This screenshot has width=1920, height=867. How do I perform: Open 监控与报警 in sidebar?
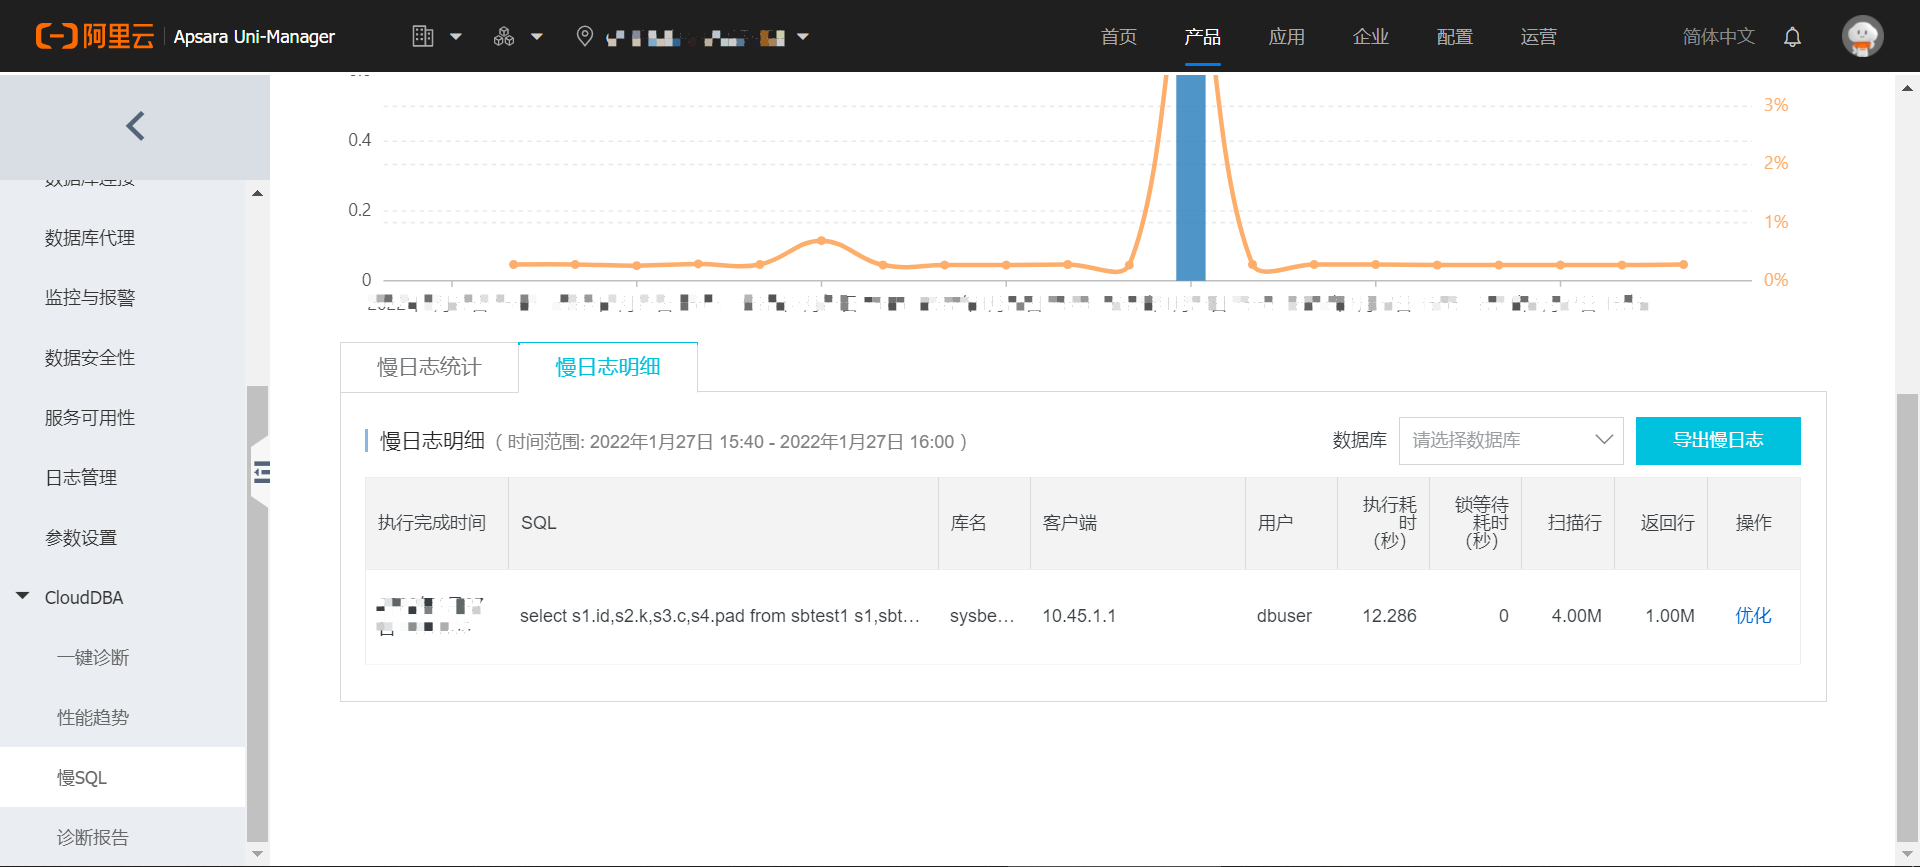(x=90, y=298)
